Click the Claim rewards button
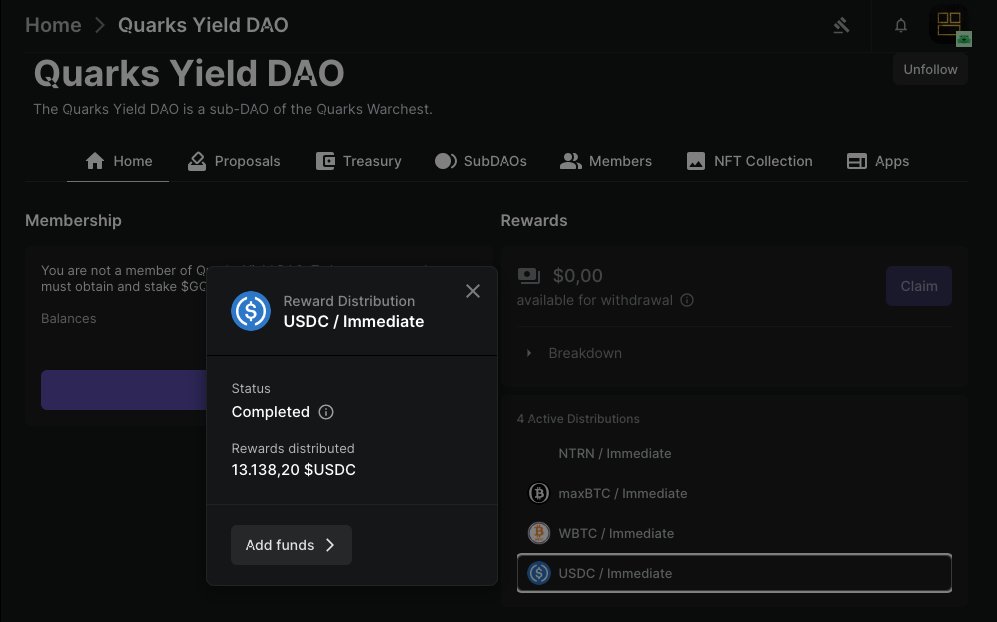997x622 pixels. (x=919, y=286)
